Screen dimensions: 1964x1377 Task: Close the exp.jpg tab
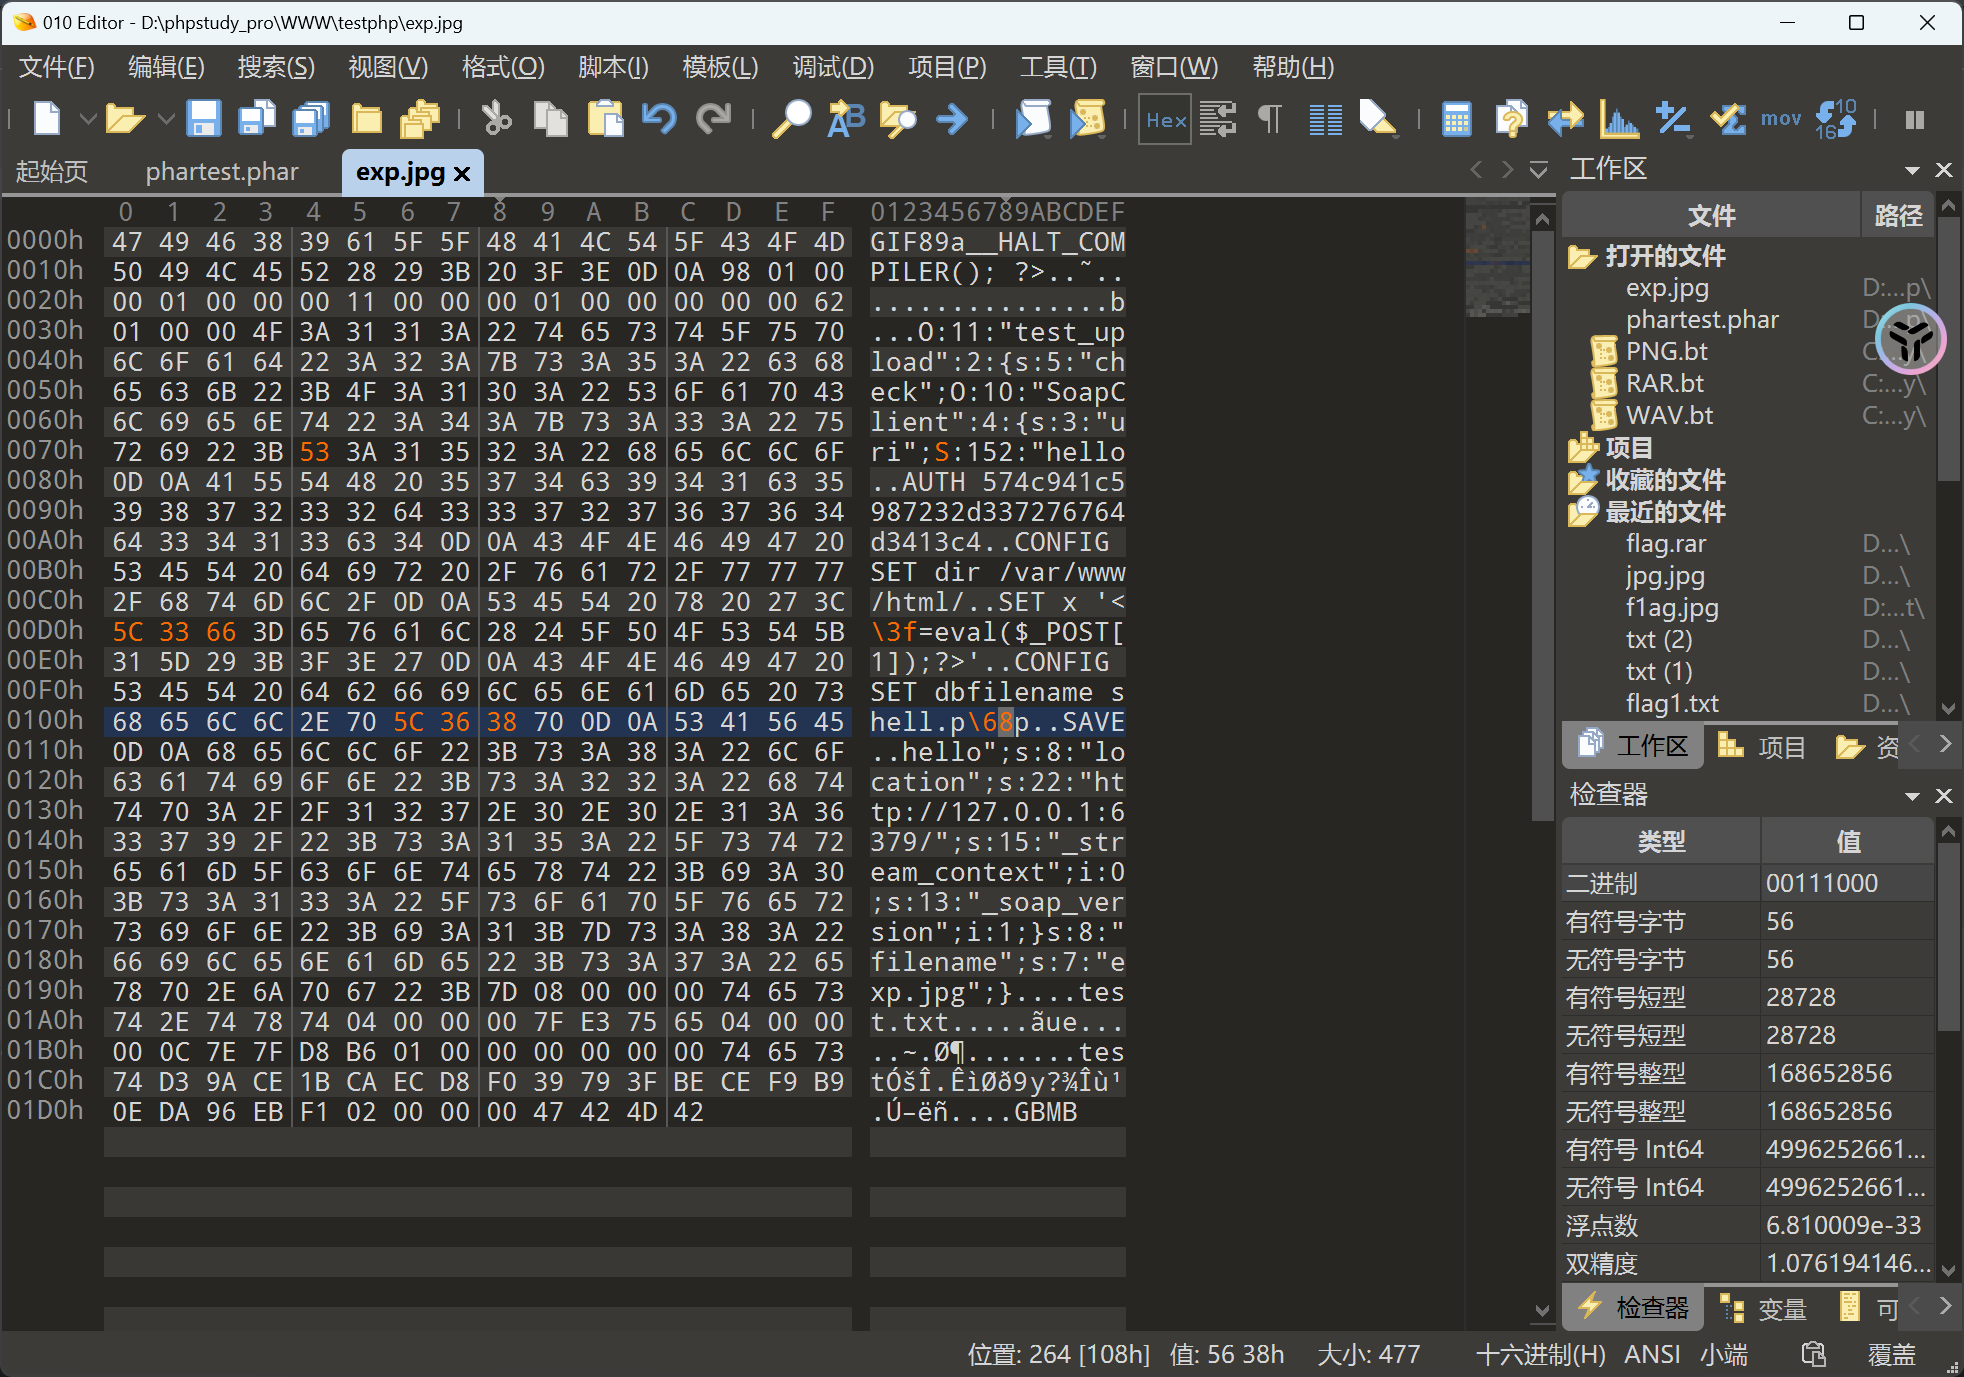pyautogui.click(x=462, y=173)
